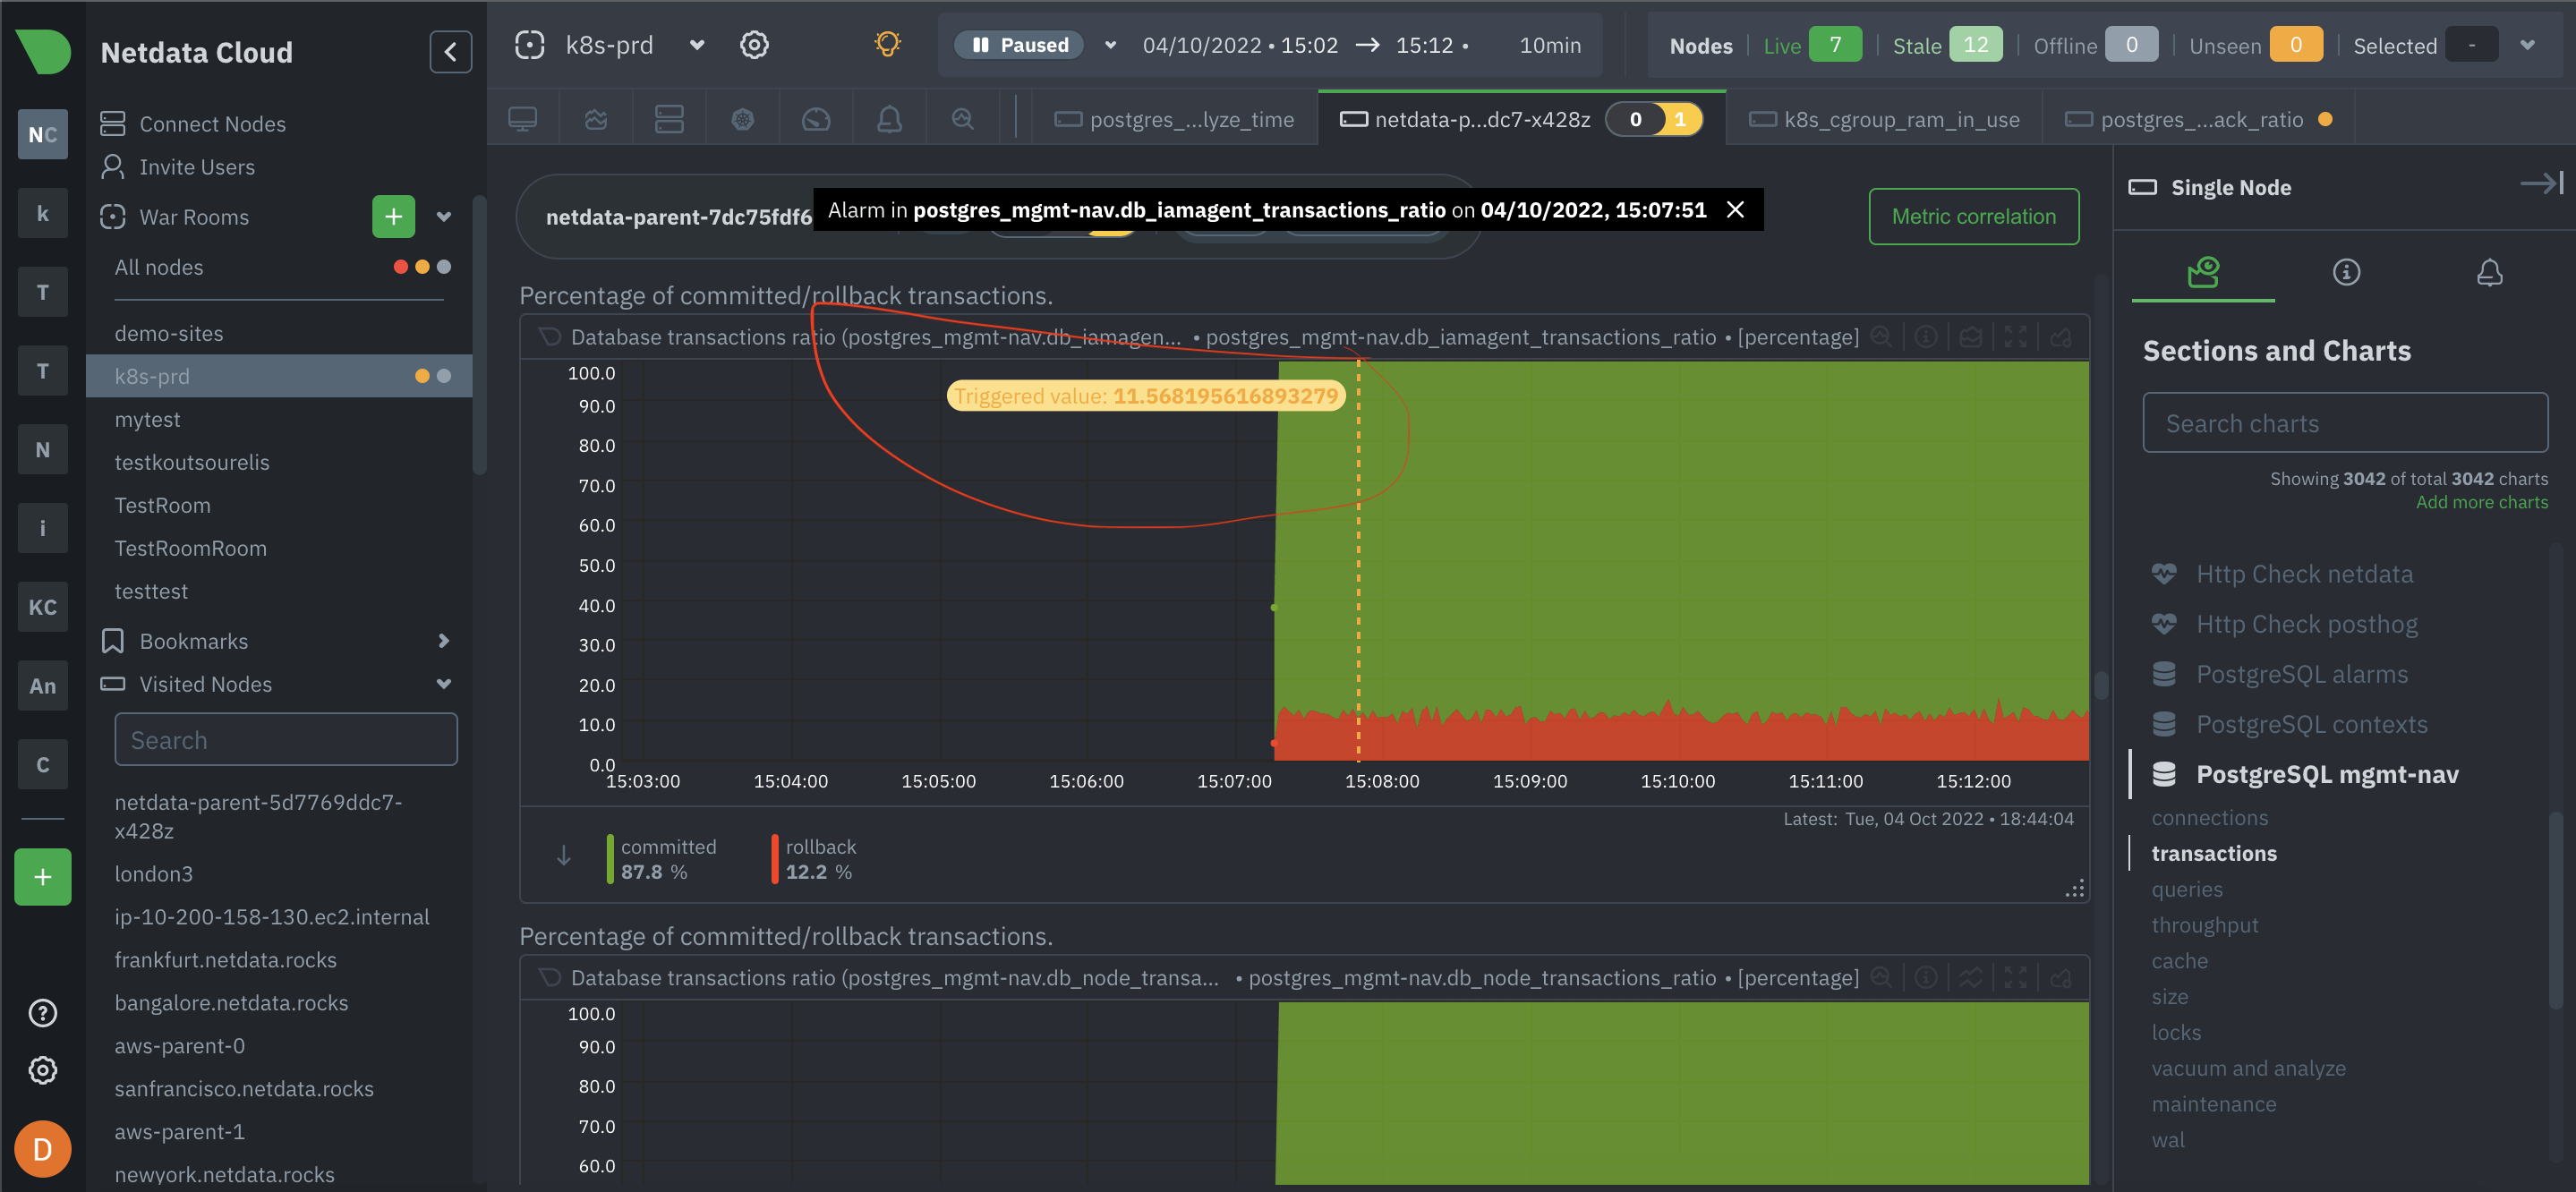Select the queries section in right menu
Viewport: 2576px width, 1192px height.
click(x=2187, y=889)
